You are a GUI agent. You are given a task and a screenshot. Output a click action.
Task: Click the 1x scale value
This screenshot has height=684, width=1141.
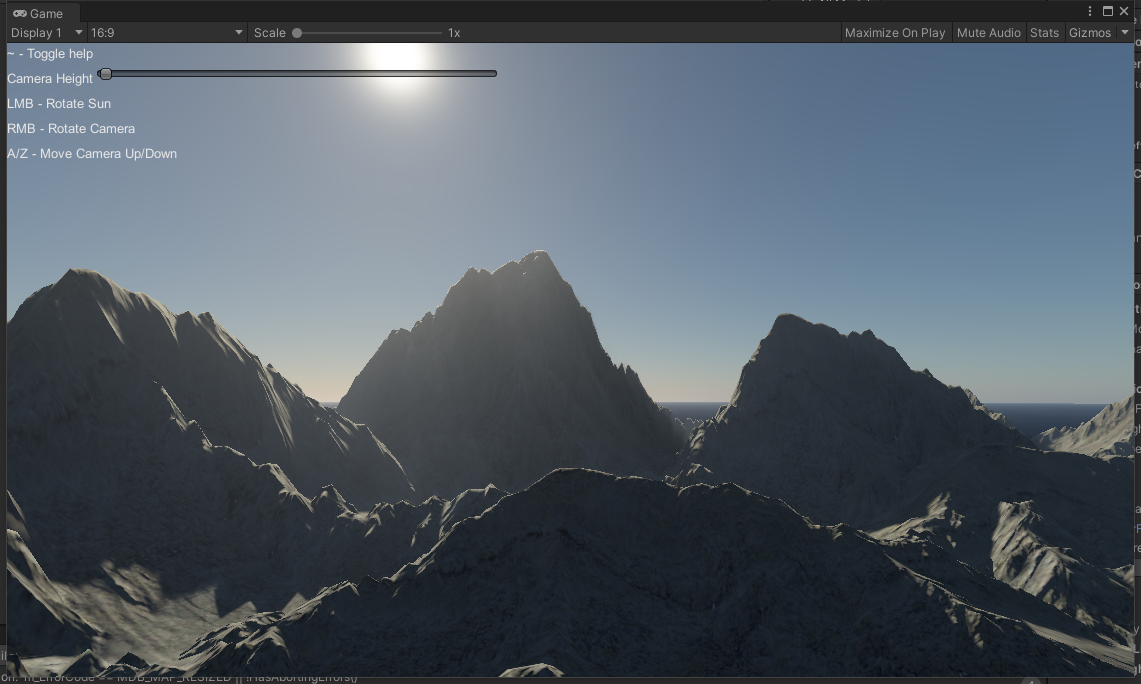454,33
